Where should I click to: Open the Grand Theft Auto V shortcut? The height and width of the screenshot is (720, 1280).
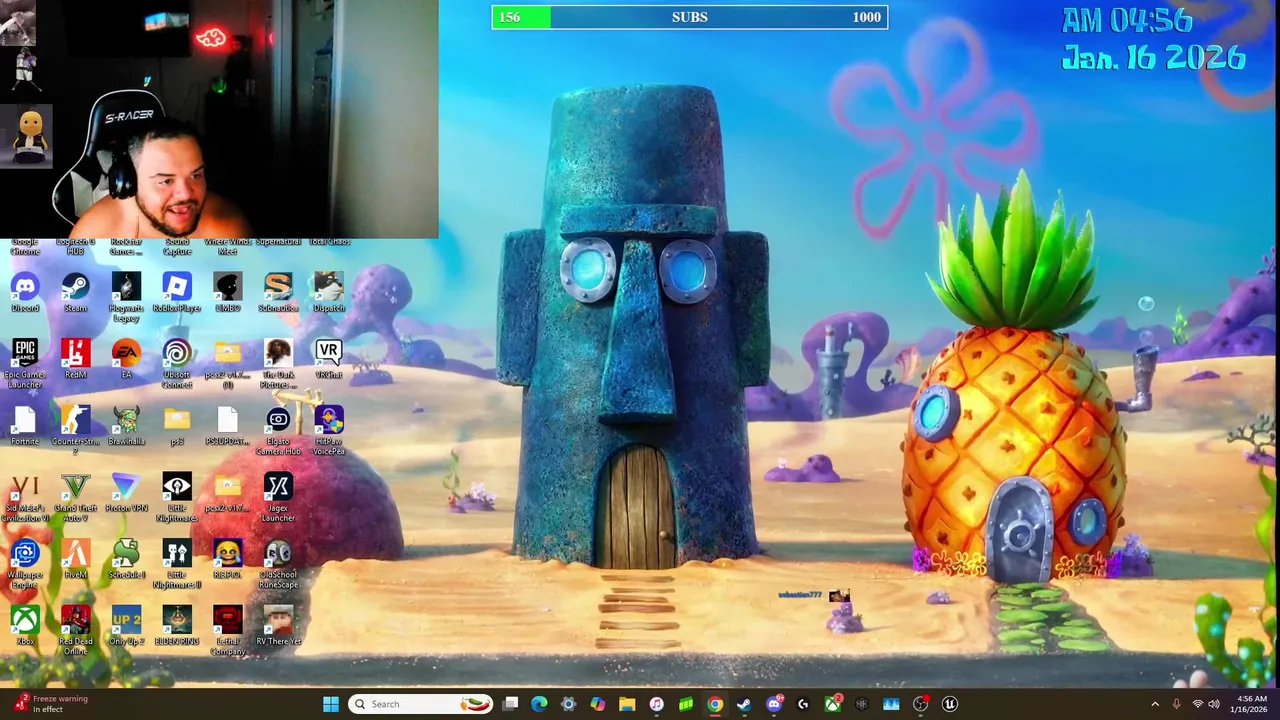tap(76, 499)
